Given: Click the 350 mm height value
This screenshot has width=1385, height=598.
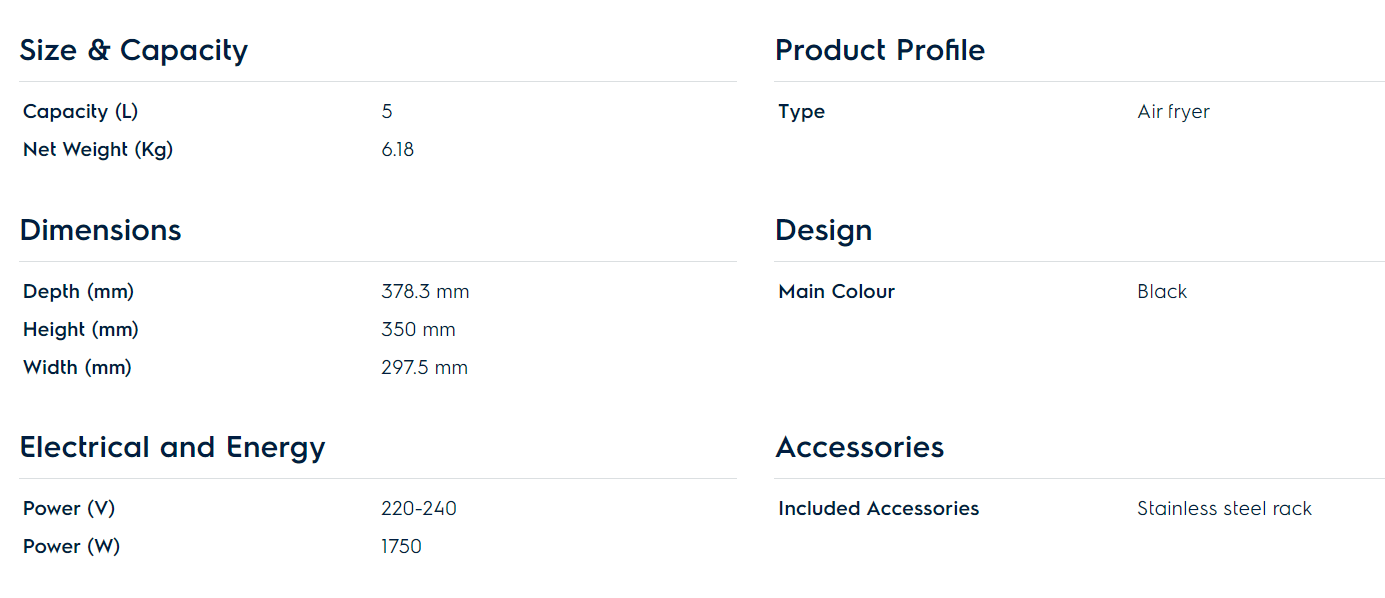Looking at the screenshot, I should [418, 329].
